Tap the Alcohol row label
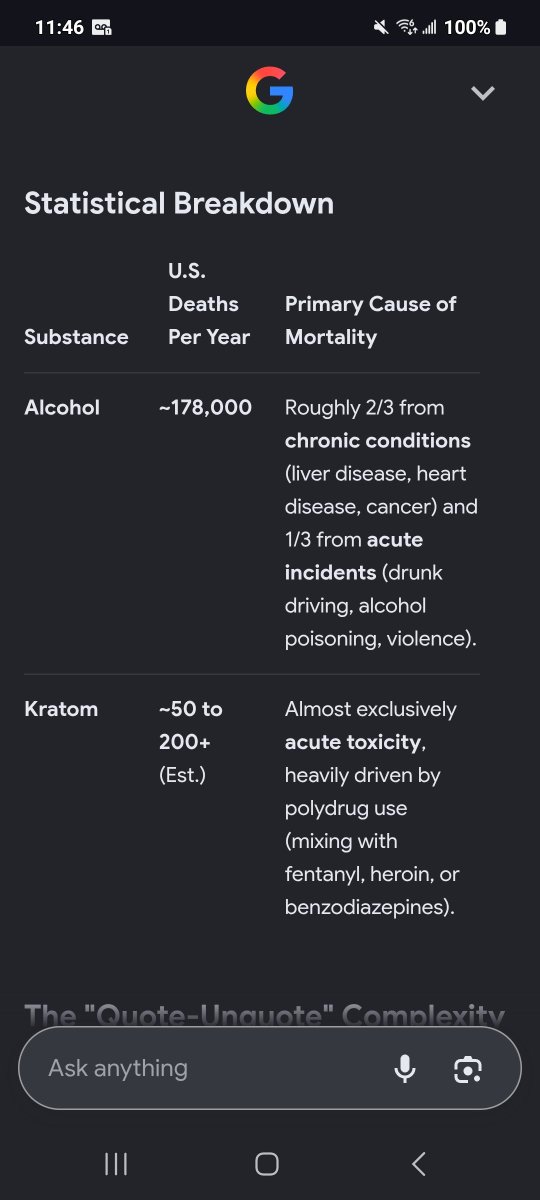 [62, 407]
